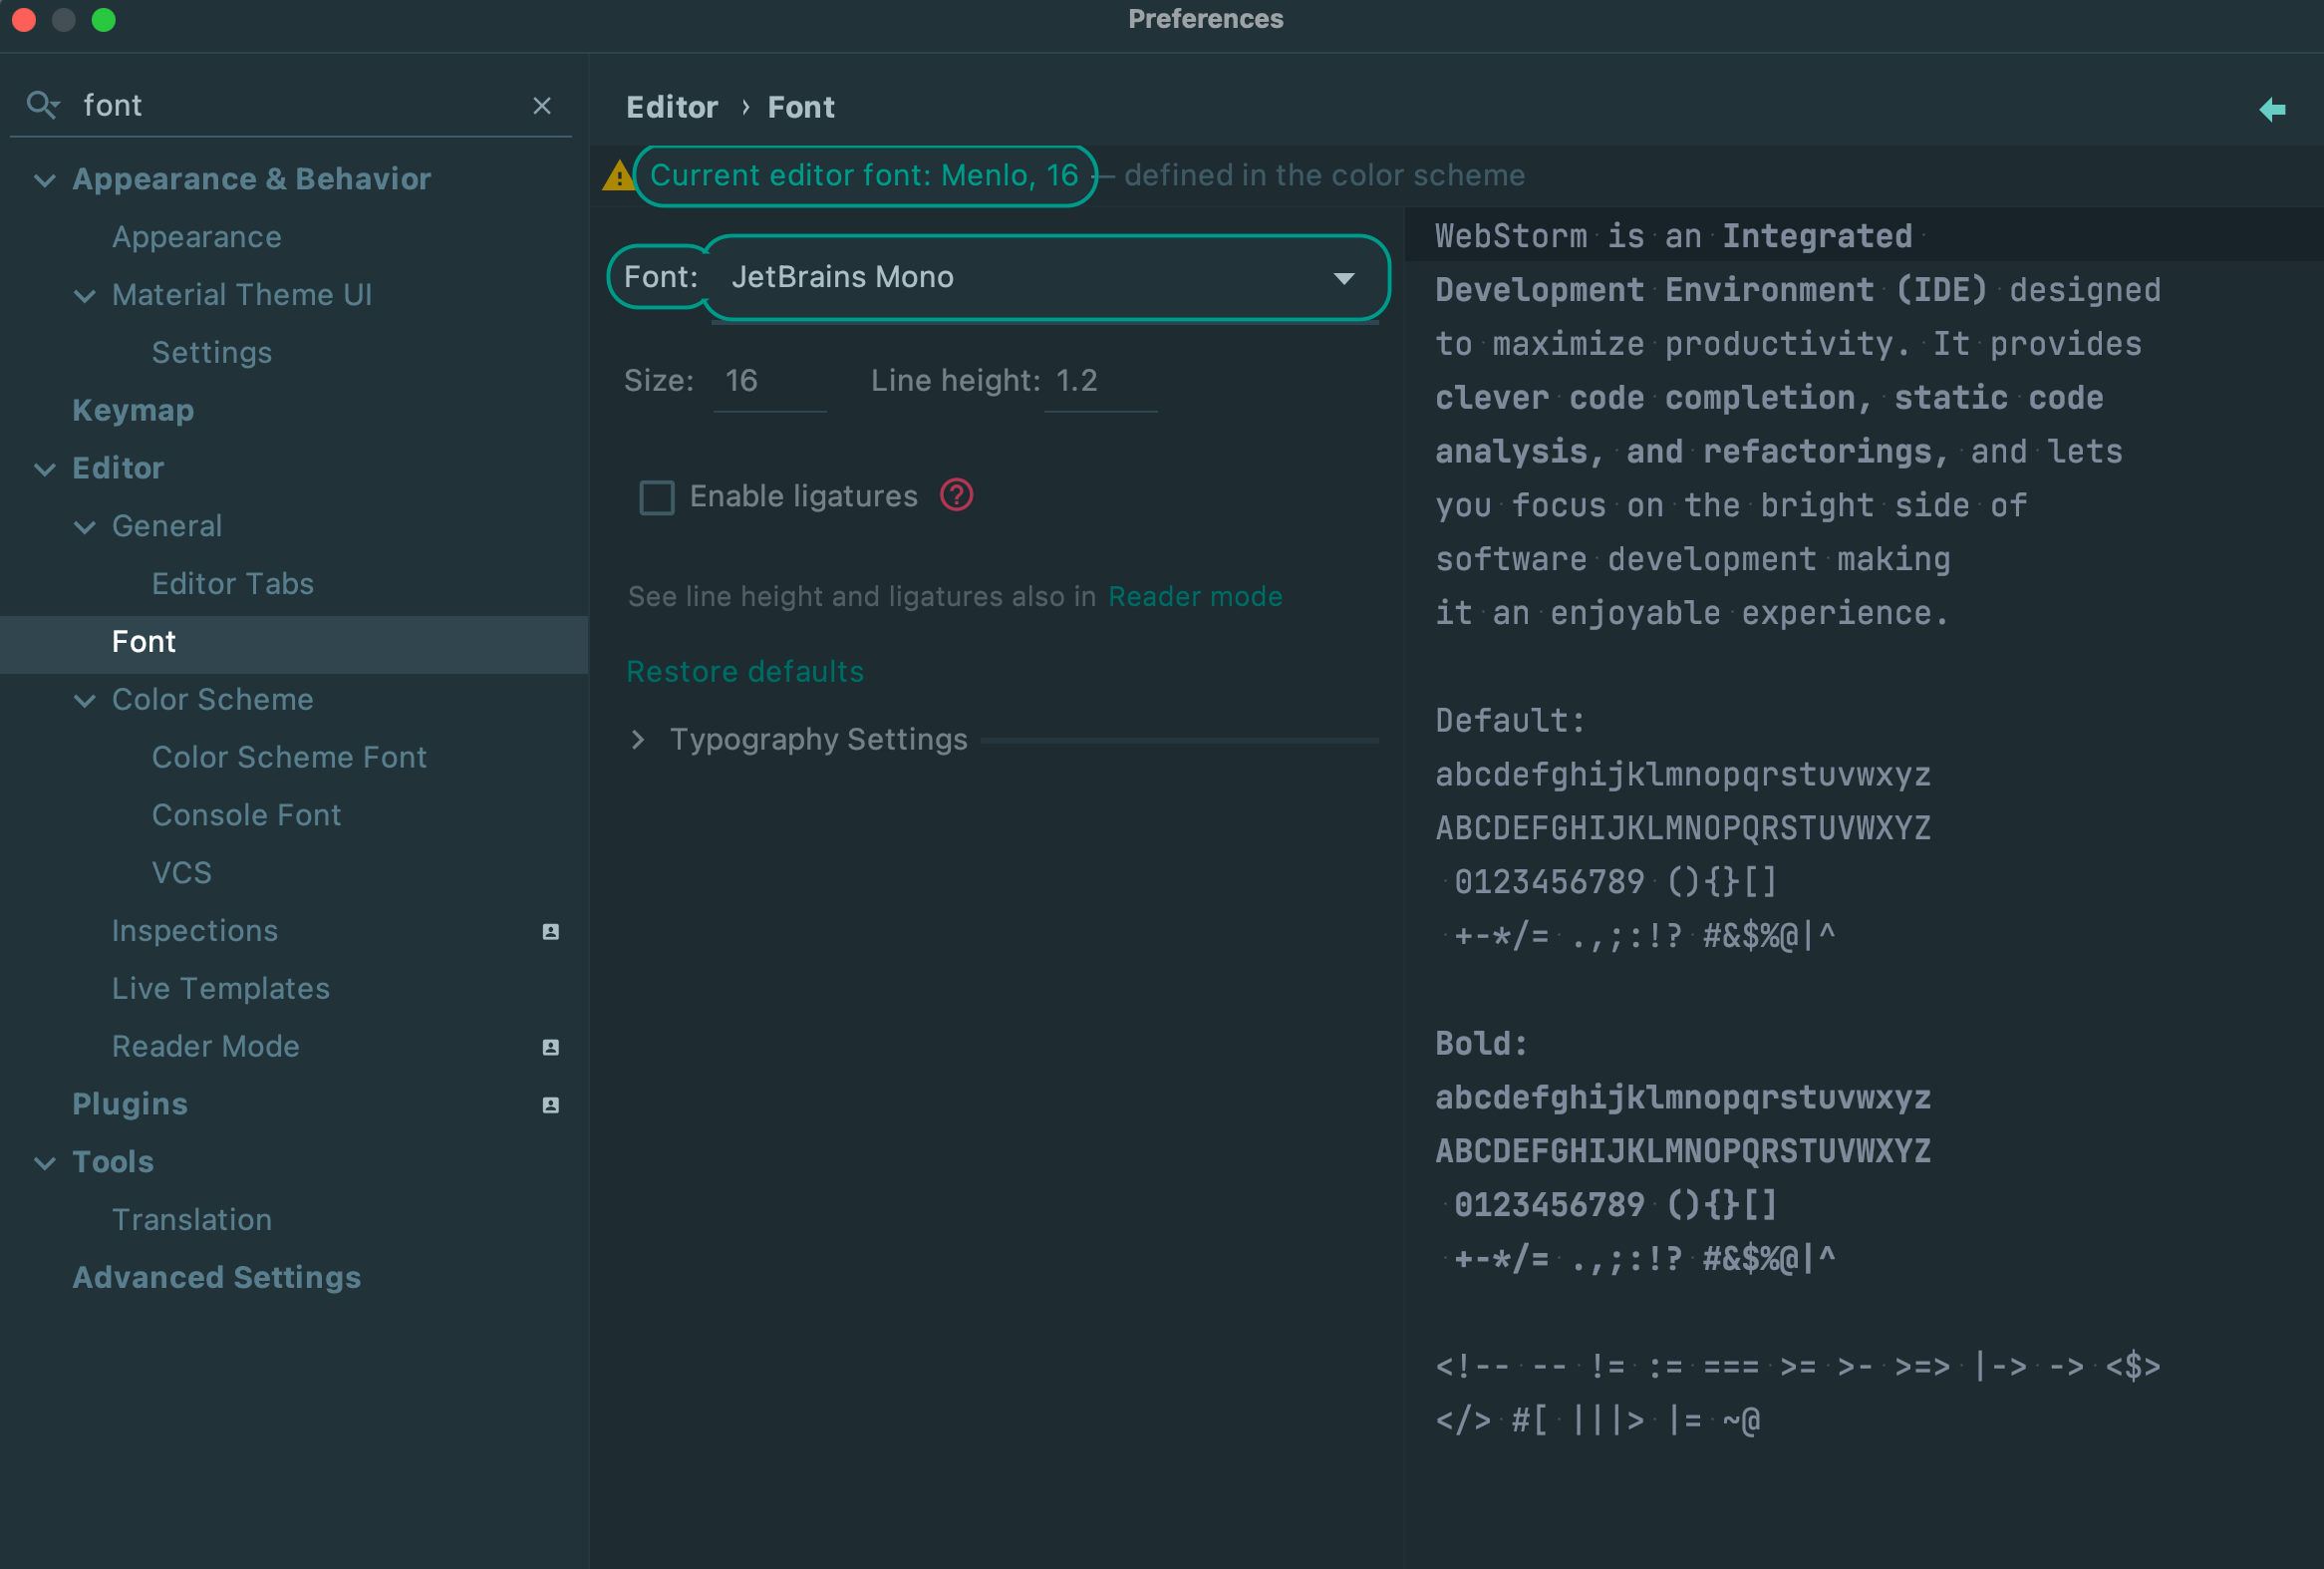
Task: Click the profile badge beside Reader Mode
Action: click(x=549, y=1047)
